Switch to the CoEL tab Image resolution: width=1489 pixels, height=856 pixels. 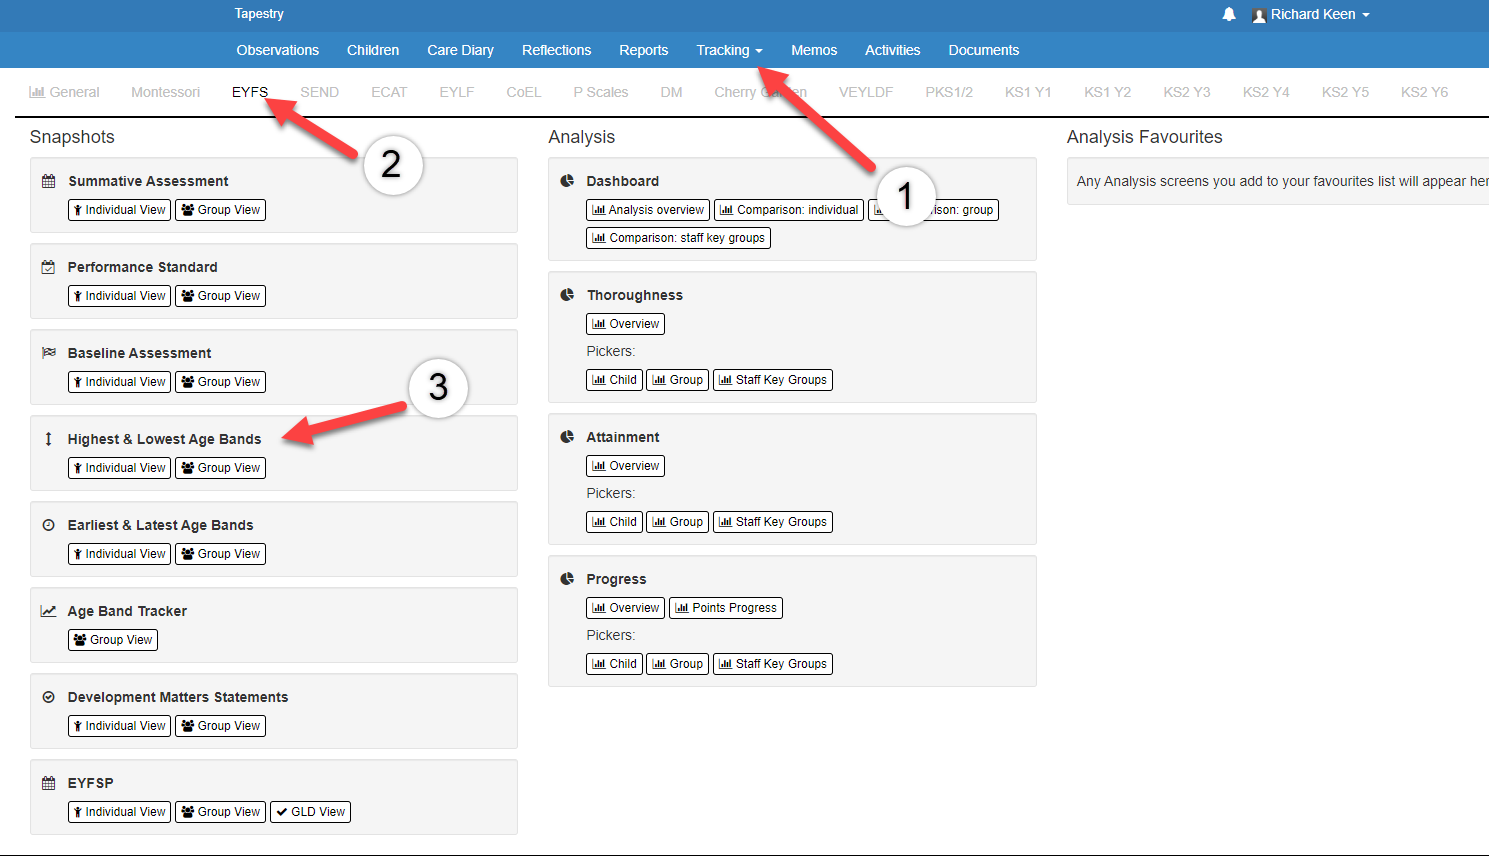coord(523,92)
